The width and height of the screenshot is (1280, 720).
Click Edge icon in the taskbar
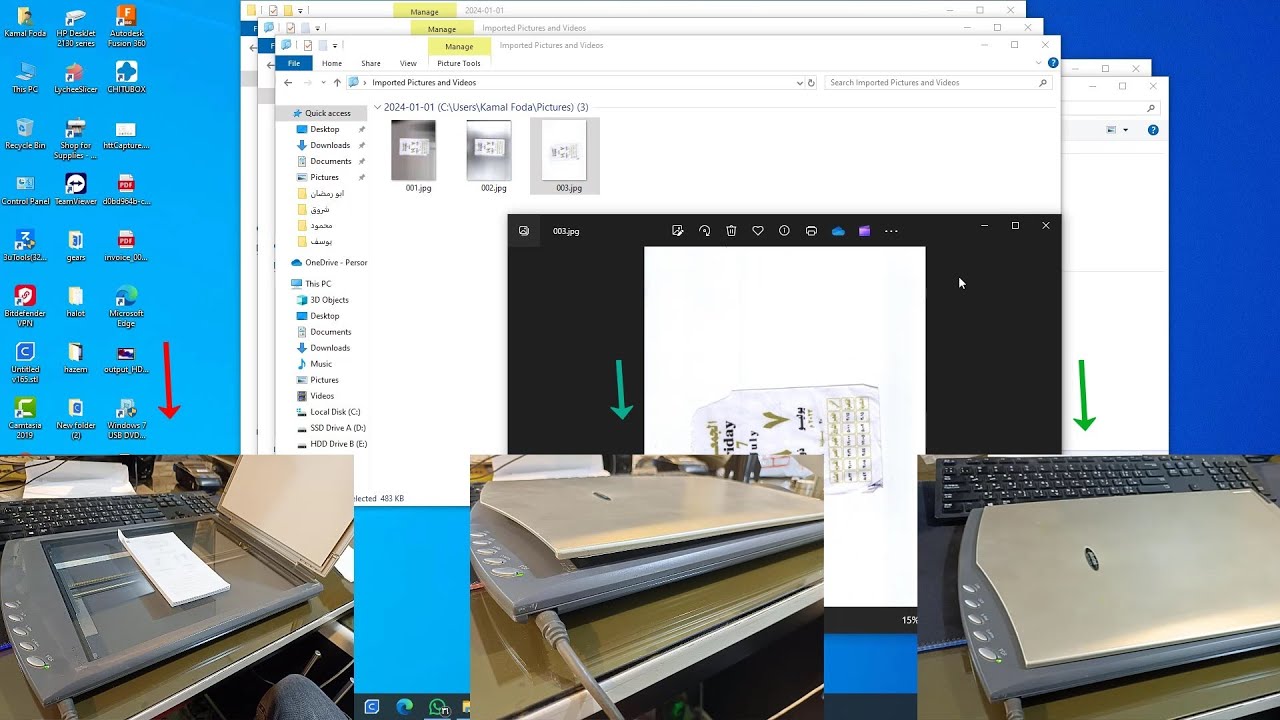click(404, 707)
